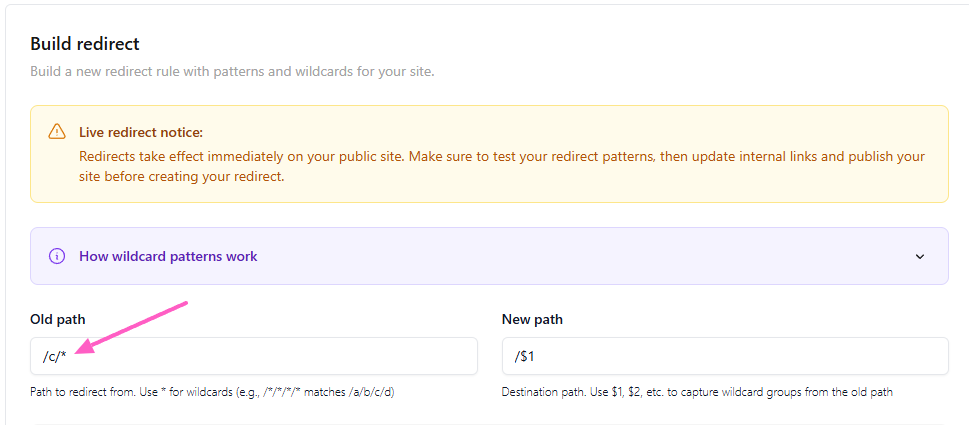Focus the New path input containing /$1
This screenshot has height=425, width=969.
tap(725, 356)
